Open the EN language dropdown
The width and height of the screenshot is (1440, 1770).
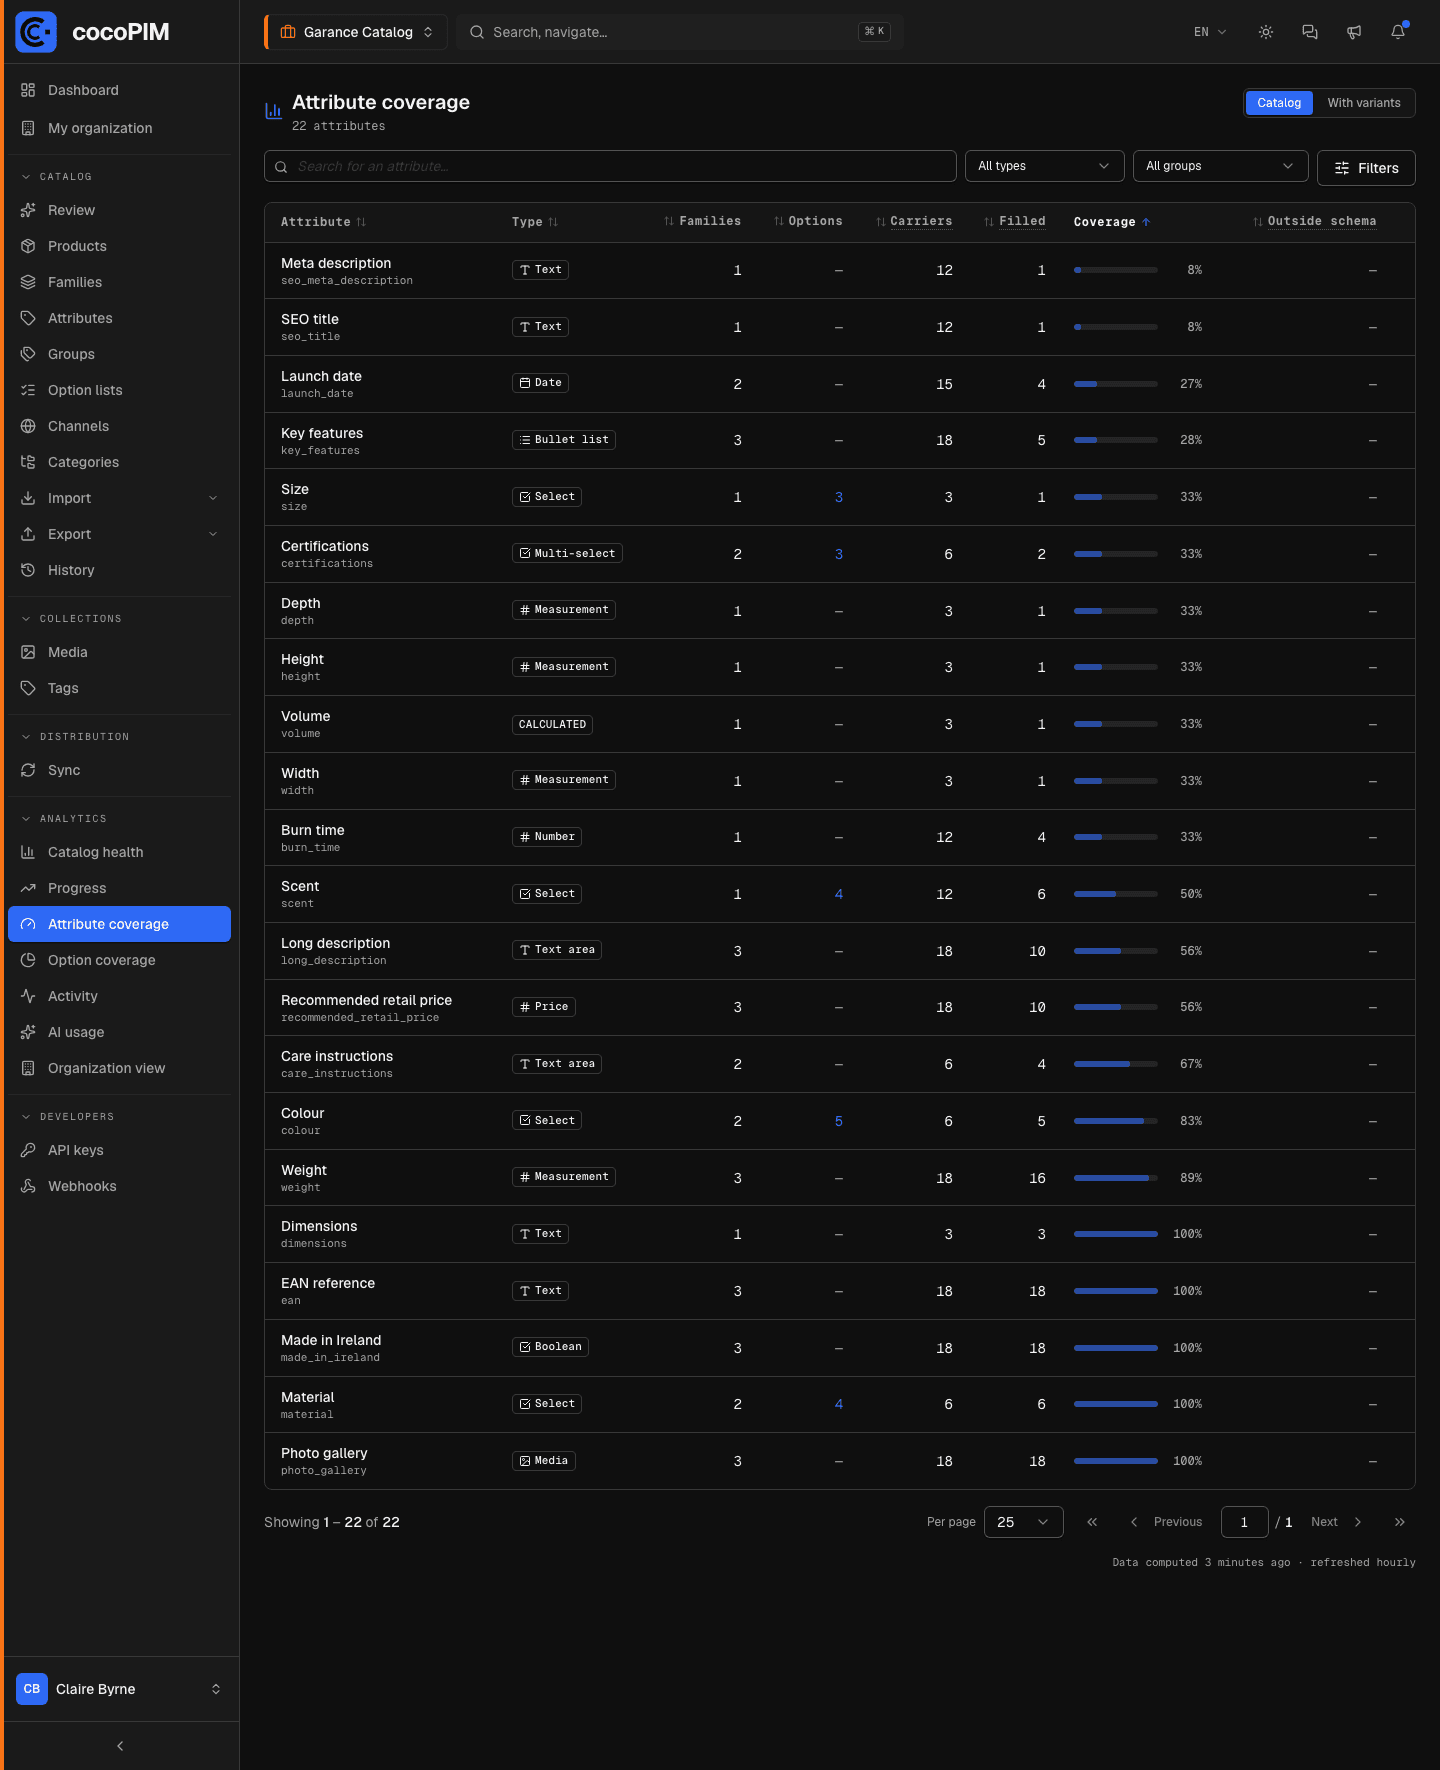point(1210,32)
